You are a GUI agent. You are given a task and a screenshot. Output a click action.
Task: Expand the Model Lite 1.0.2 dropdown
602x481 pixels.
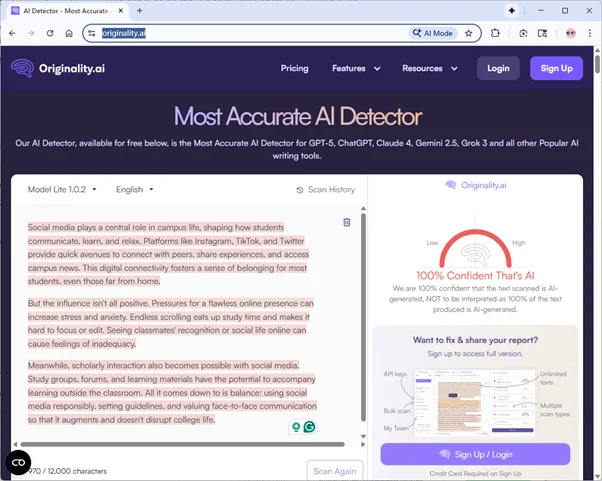tap(63, 189)
